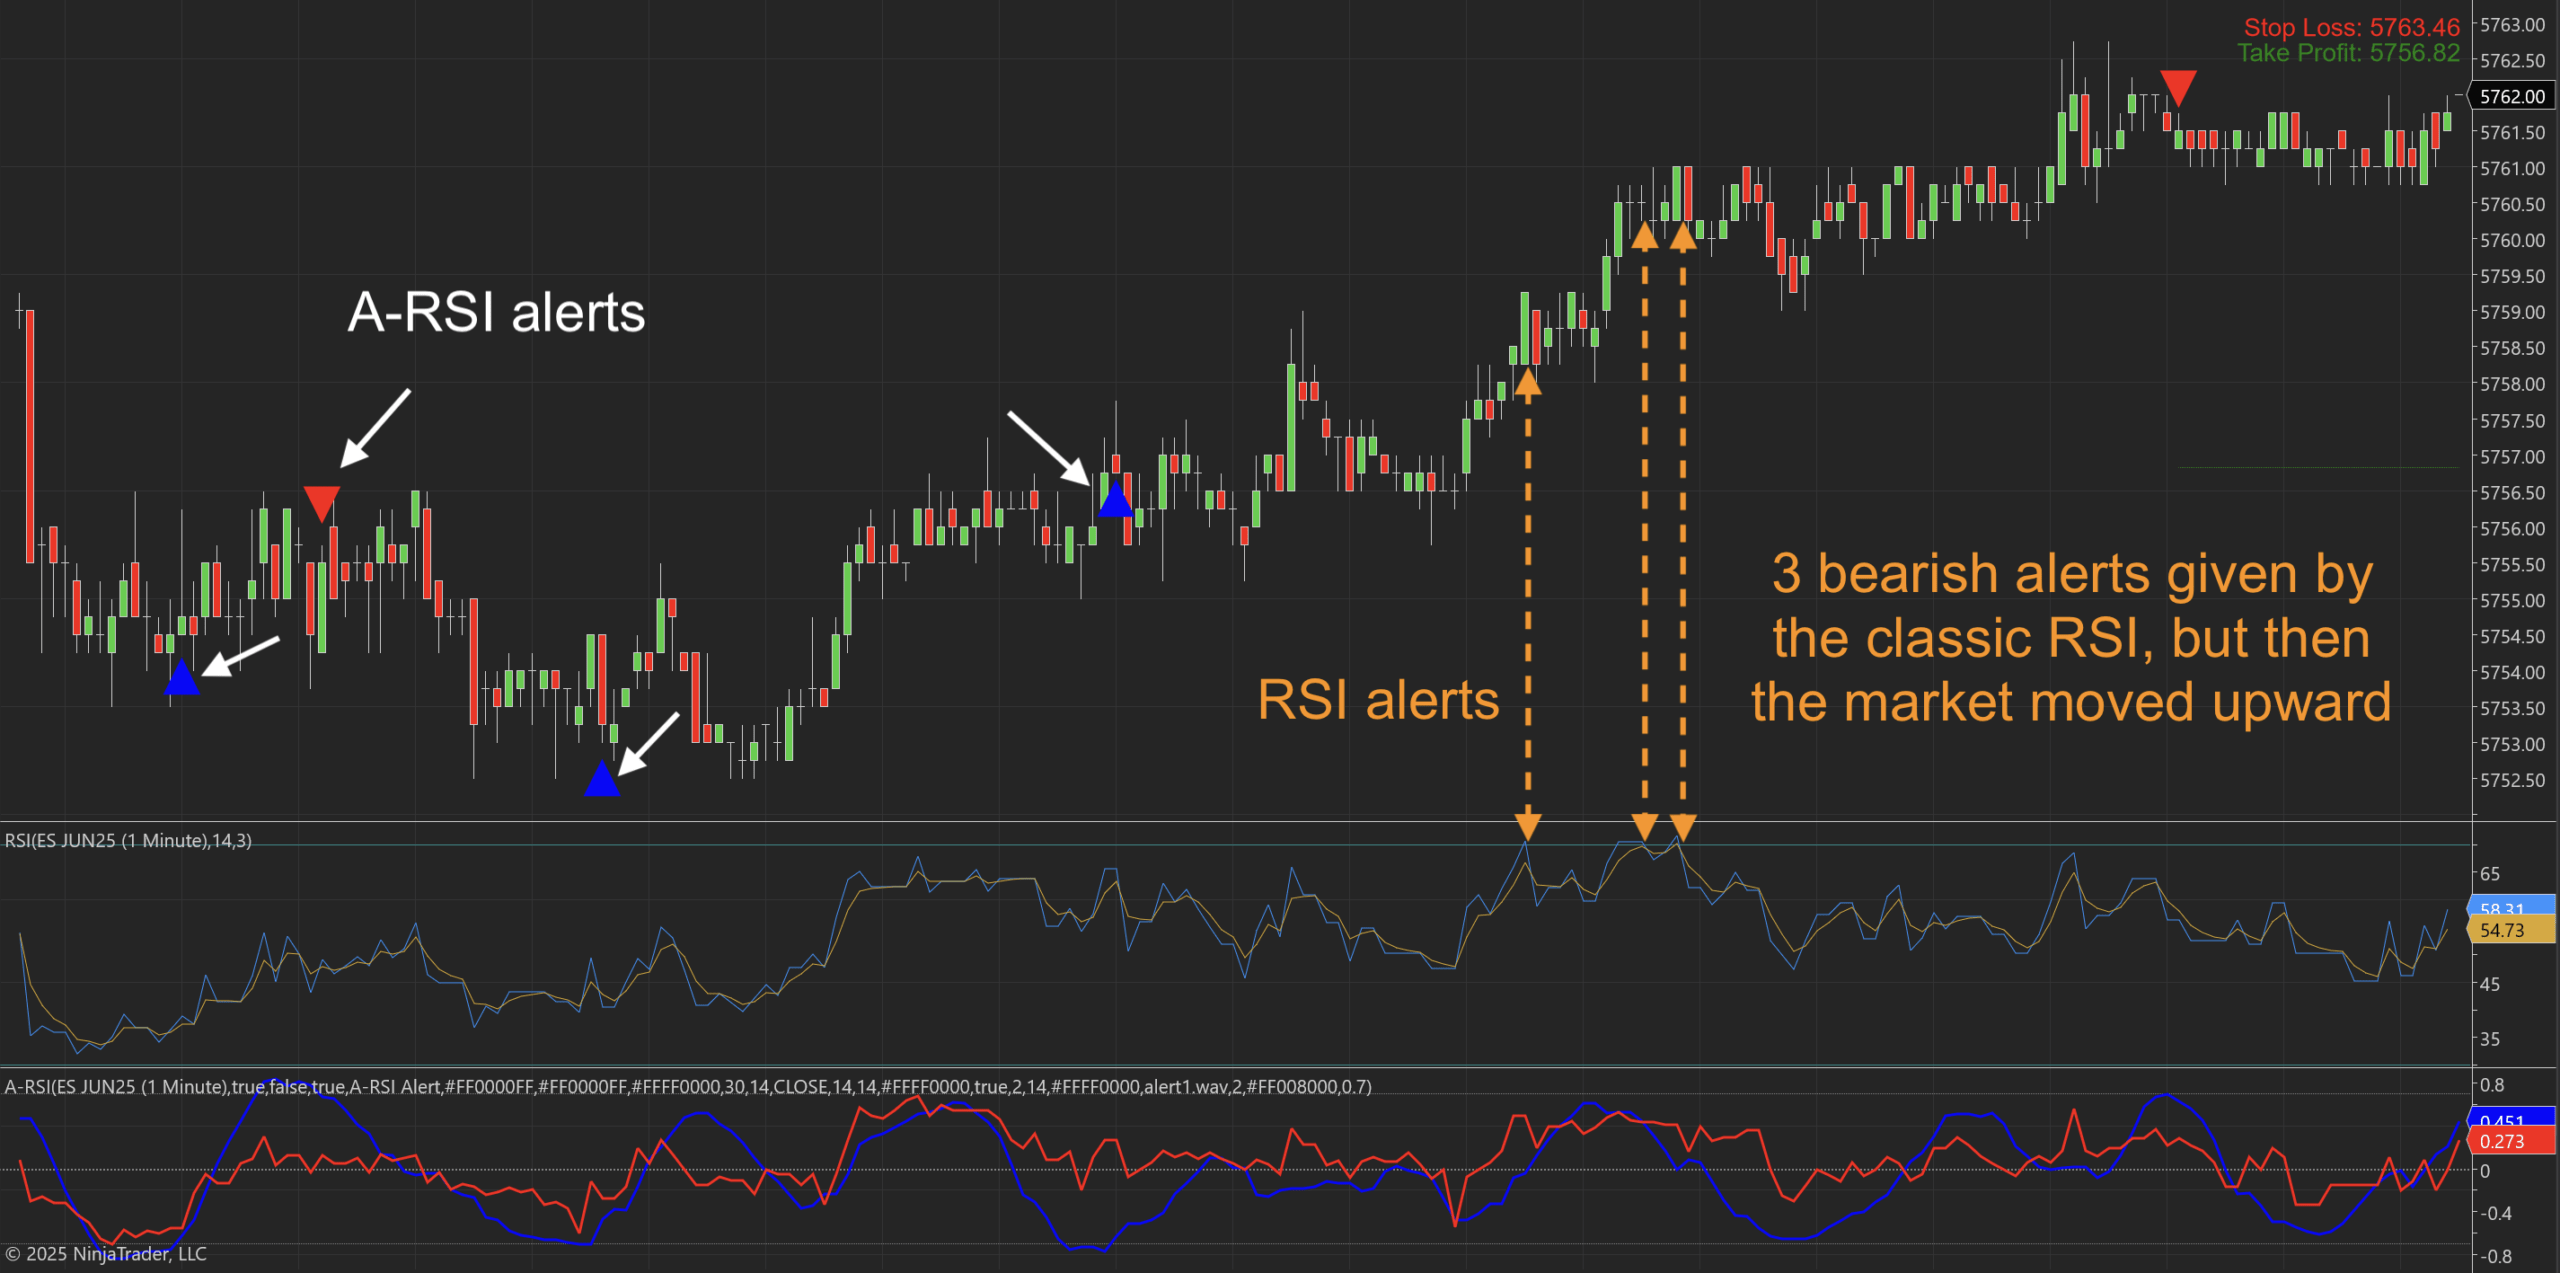Click the current price marker 5762.00
This screenshot has width=2560, height=1273.
[2513, 96]
